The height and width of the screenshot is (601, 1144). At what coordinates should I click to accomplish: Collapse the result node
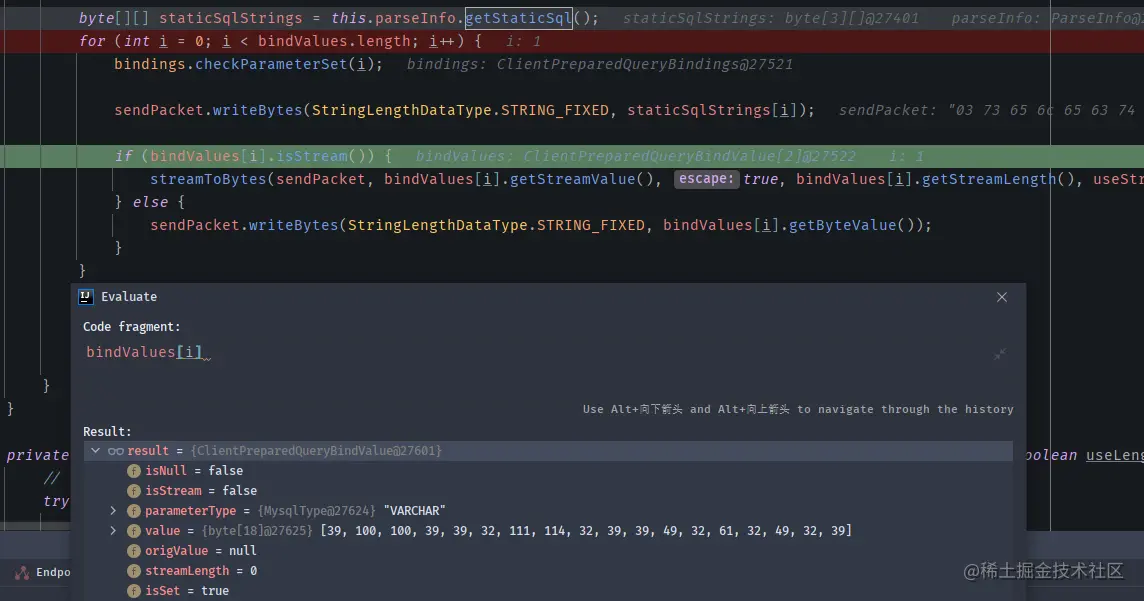pos(96,451)
